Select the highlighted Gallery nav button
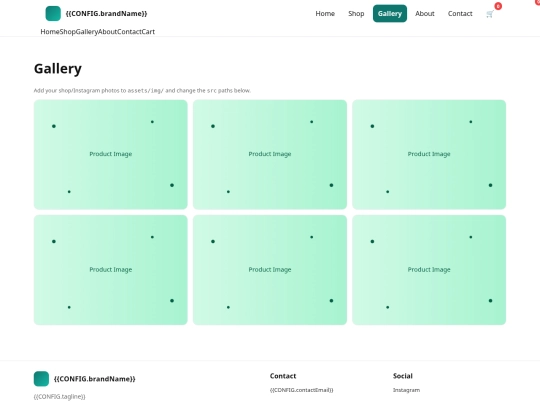The height and width of the screenshot is (405, 540). (x=390, y=13)
